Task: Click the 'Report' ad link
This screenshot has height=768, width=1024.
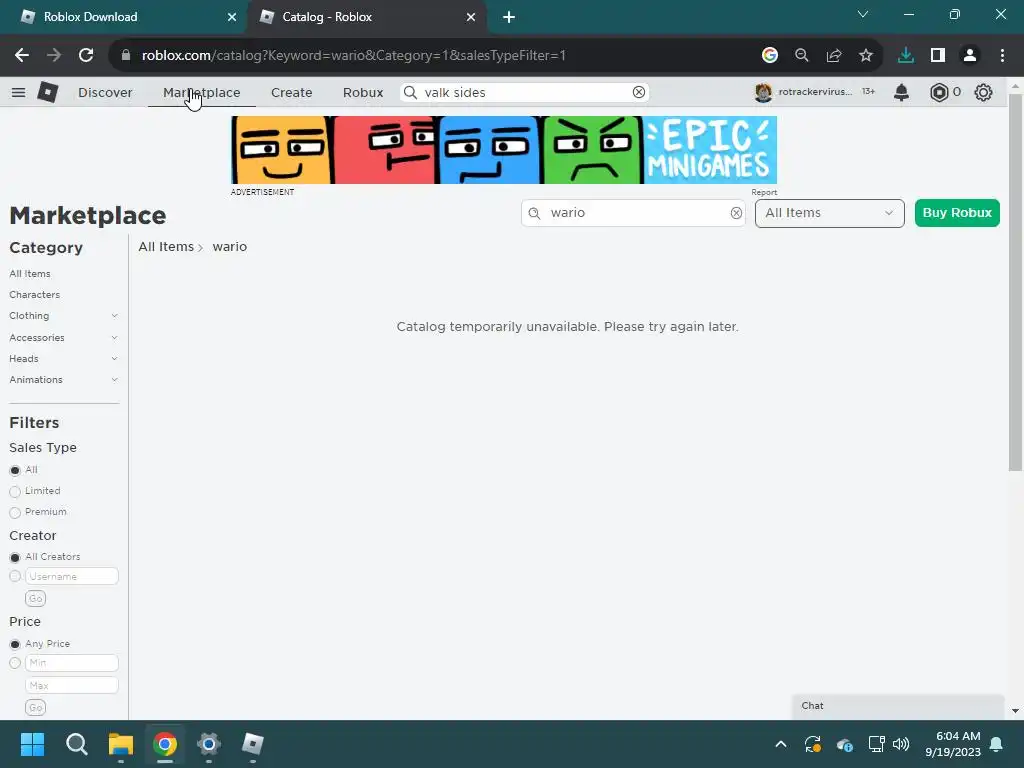Action: tap(764, 192)
